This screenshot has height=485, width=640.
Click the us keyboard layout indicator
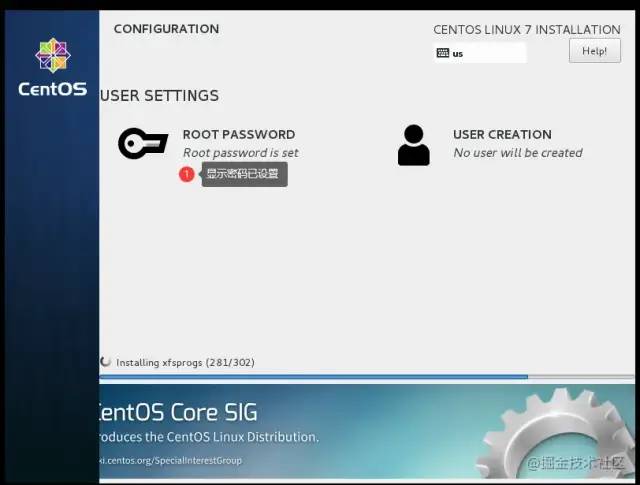tap(480, 53)
